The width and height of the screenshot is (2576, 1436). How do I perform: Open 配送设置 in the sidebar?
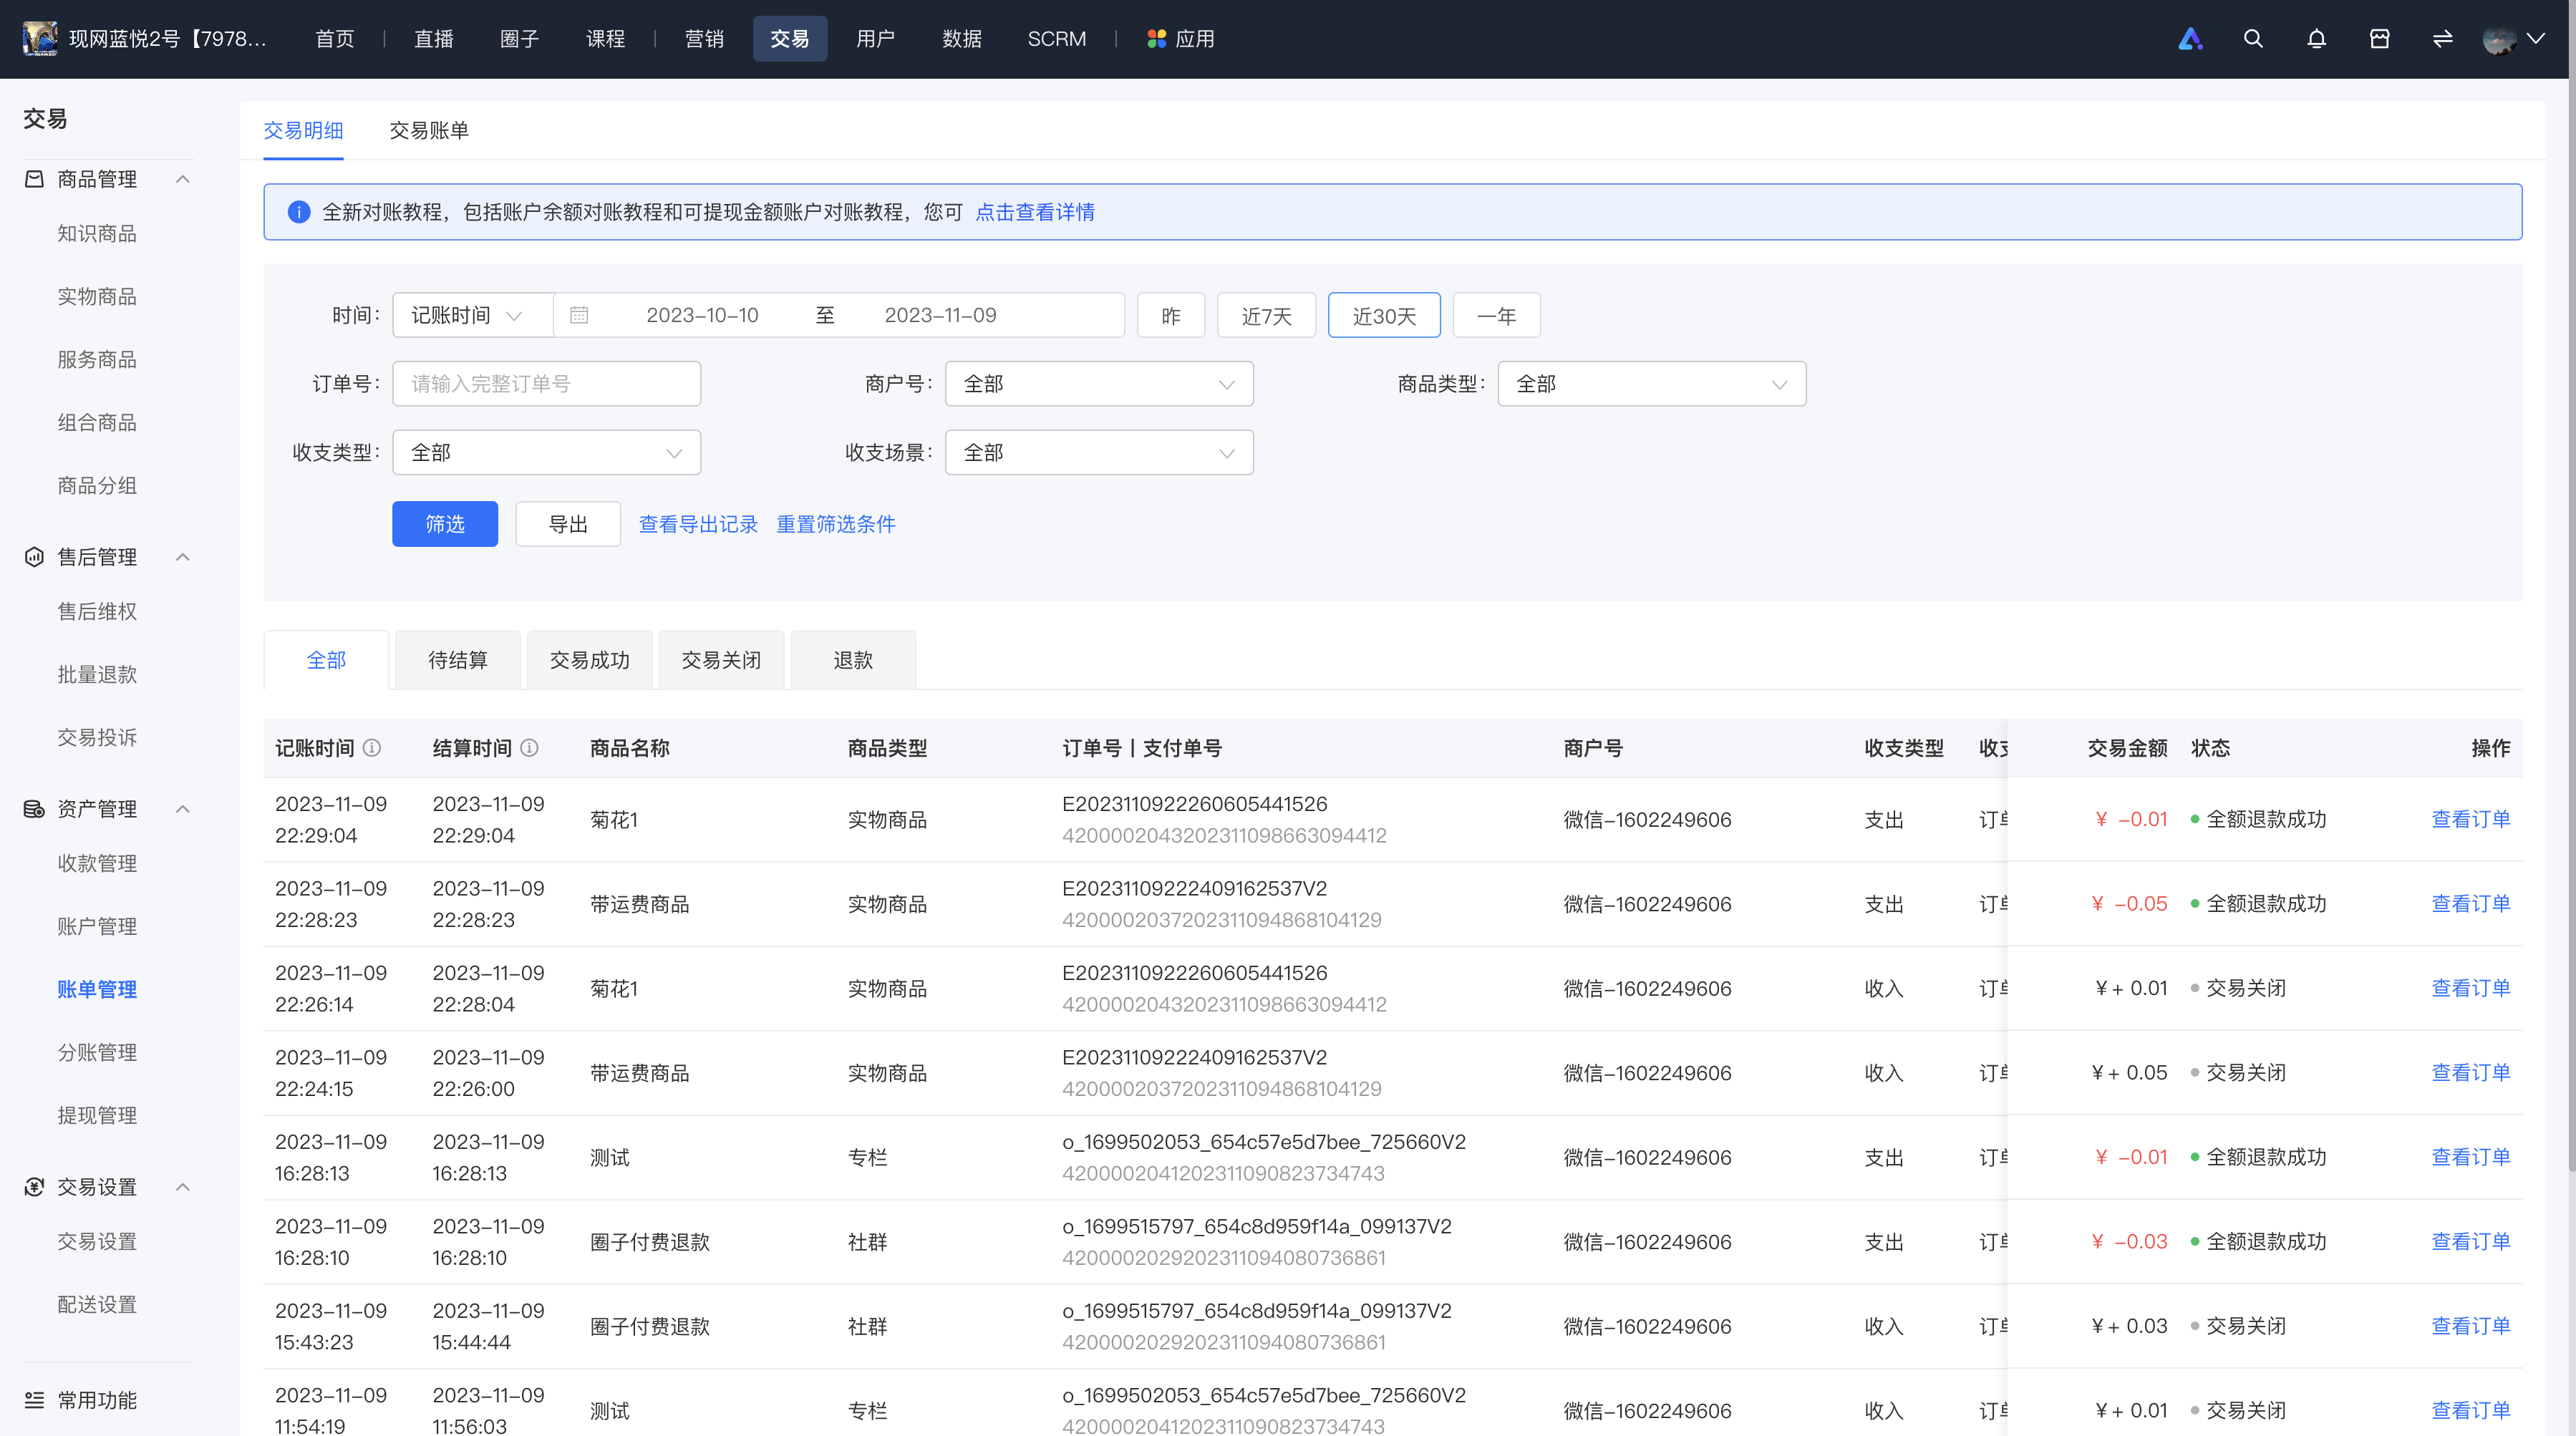click(97, 1305)
